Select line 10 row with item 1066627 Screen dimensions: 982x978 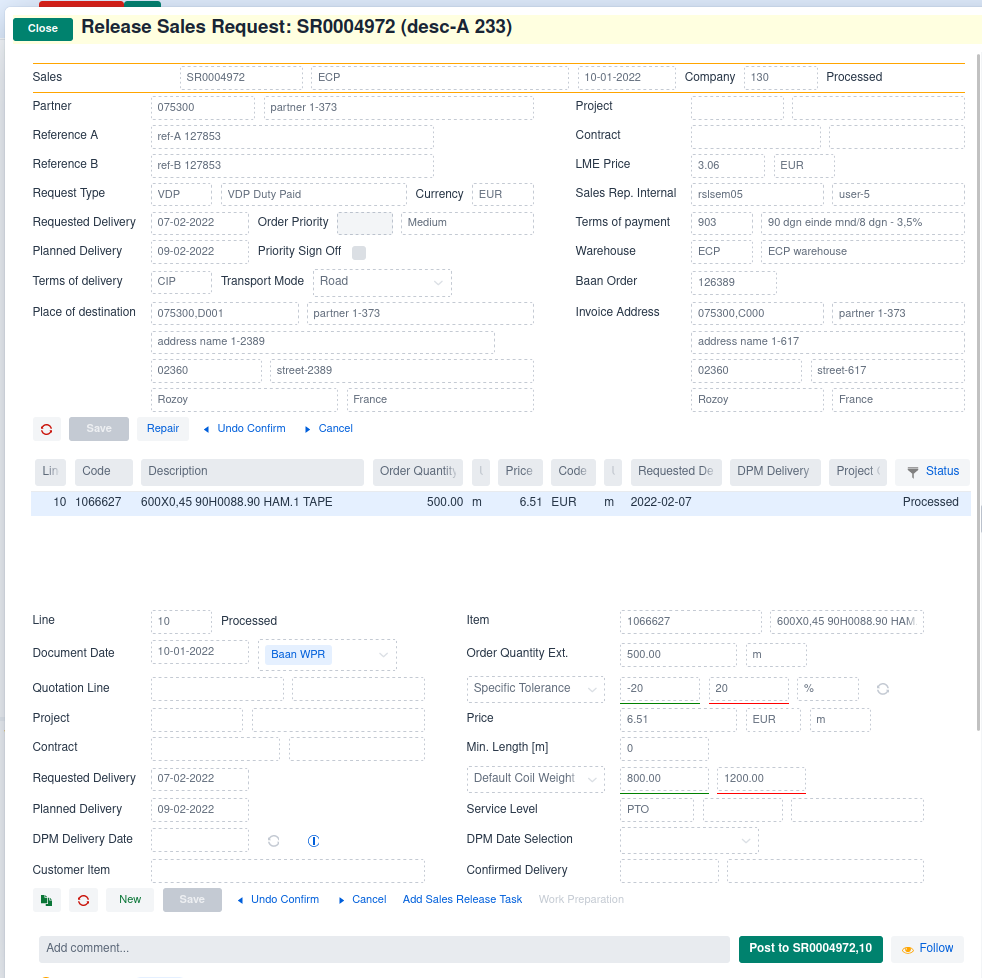(500, 503)
